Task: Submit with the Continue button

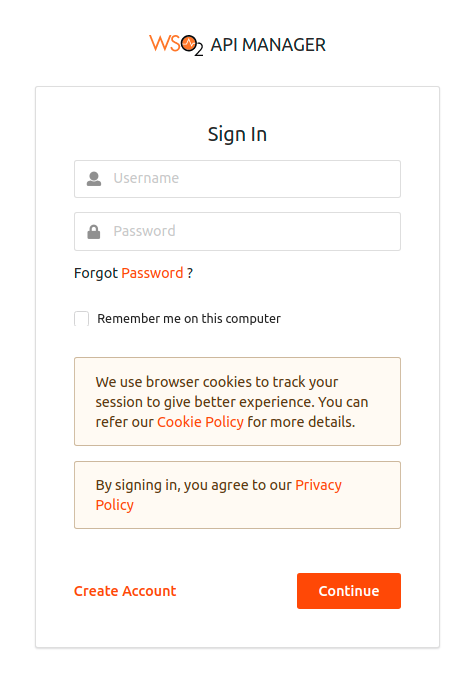Action: coord(349,591)
